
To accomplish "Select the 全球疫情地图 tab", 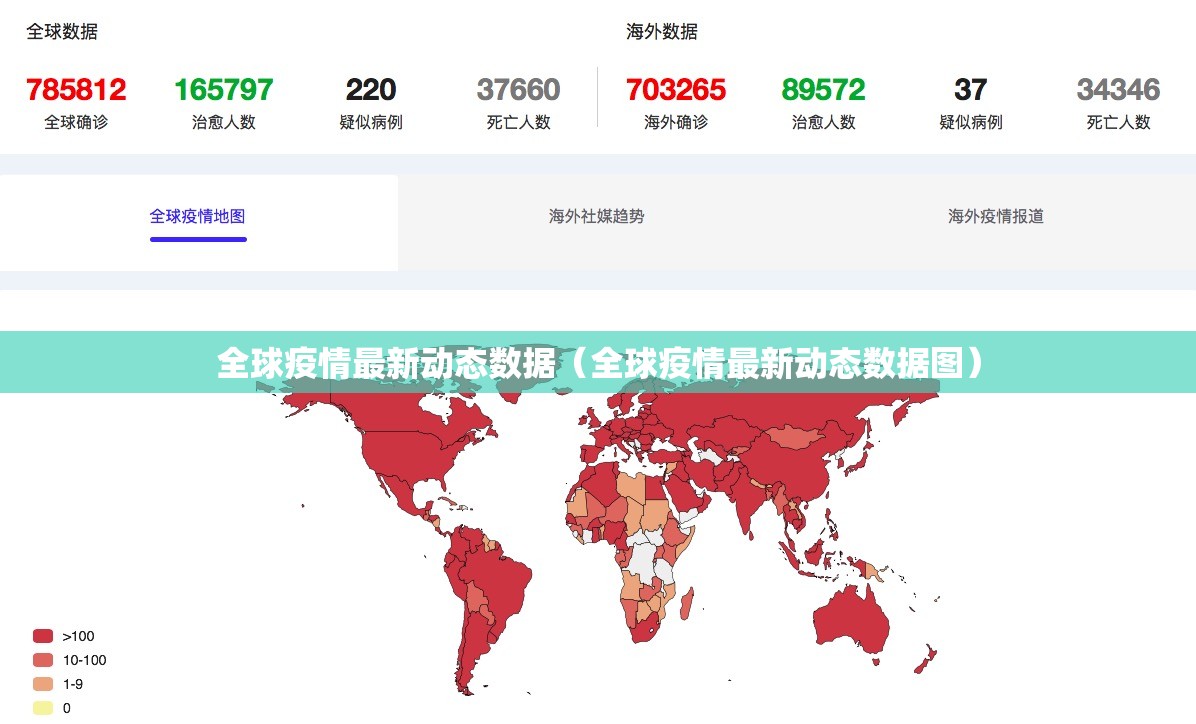I will click(198, 216).
